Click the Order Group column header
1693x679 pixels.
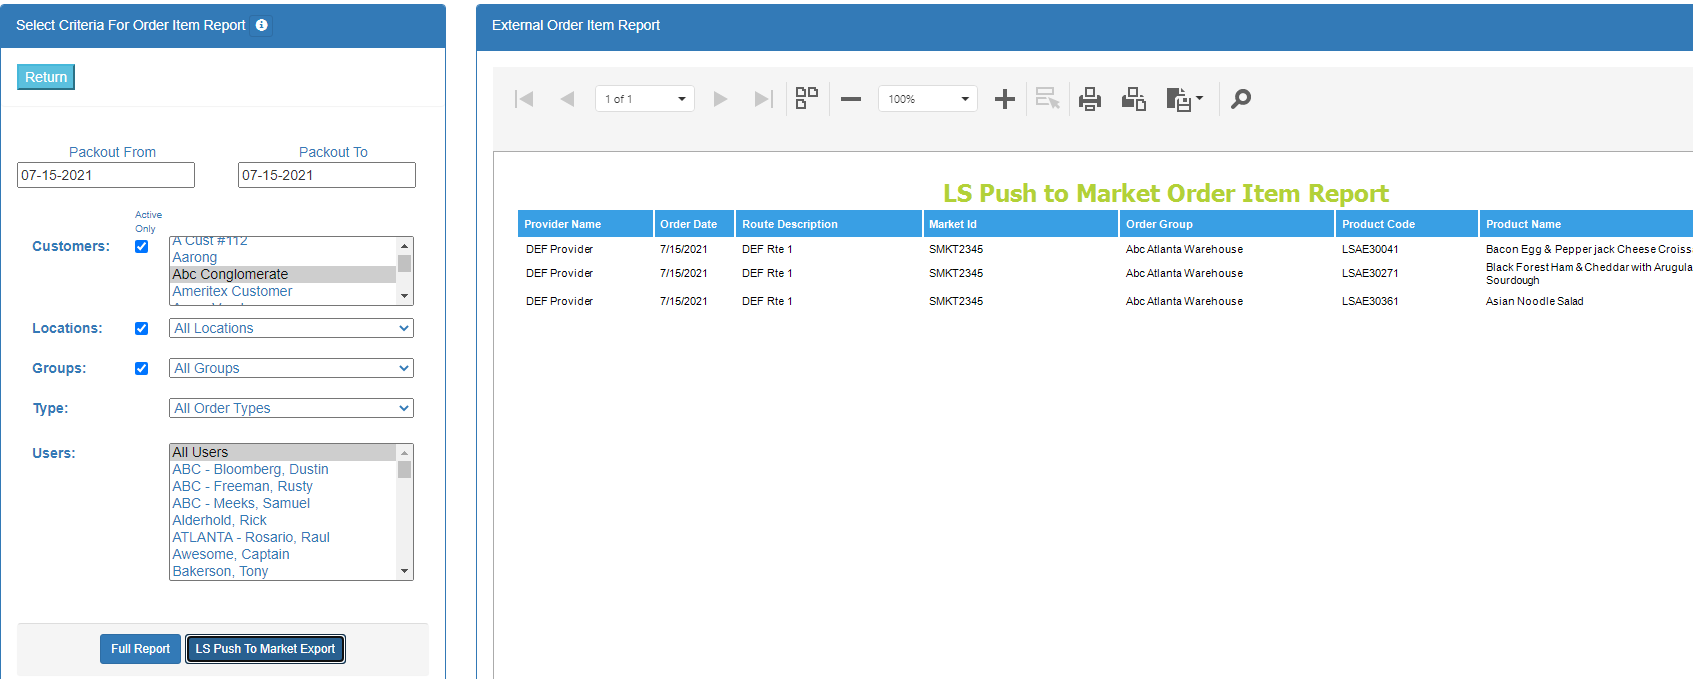pos(1227,224)
